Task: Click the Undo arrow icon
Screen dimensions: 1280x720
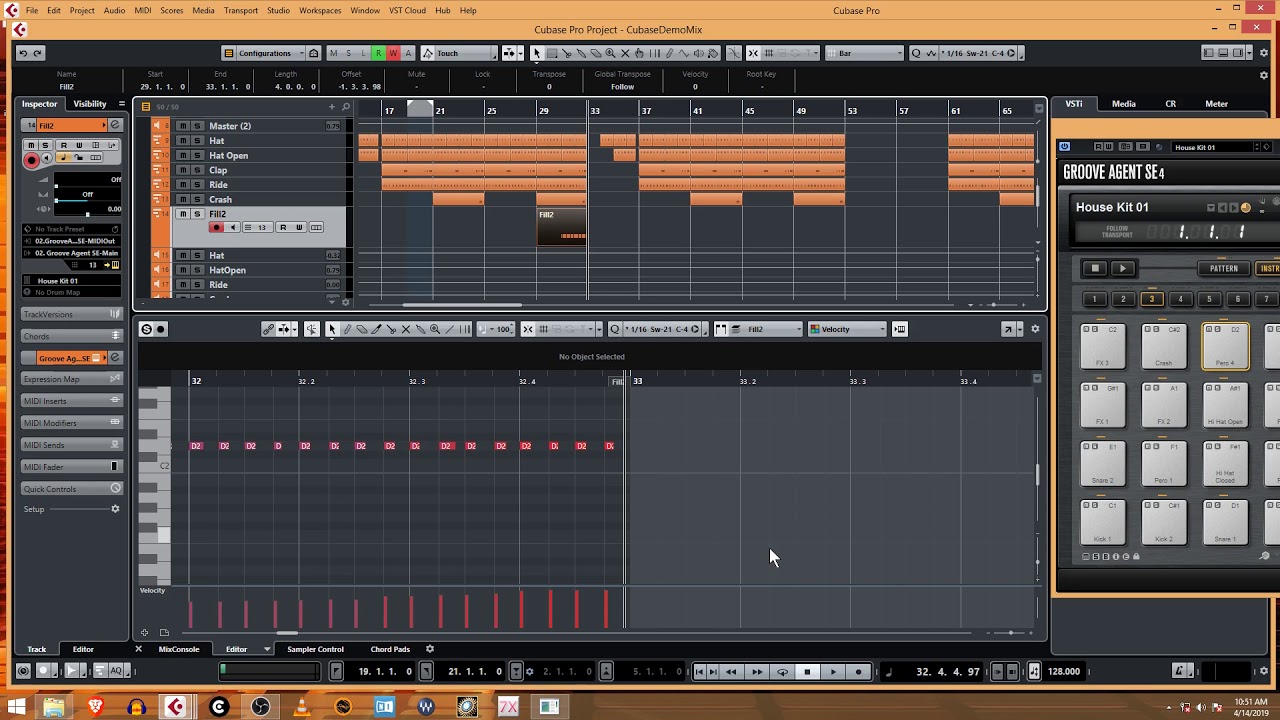Action: tap(23, 53)
